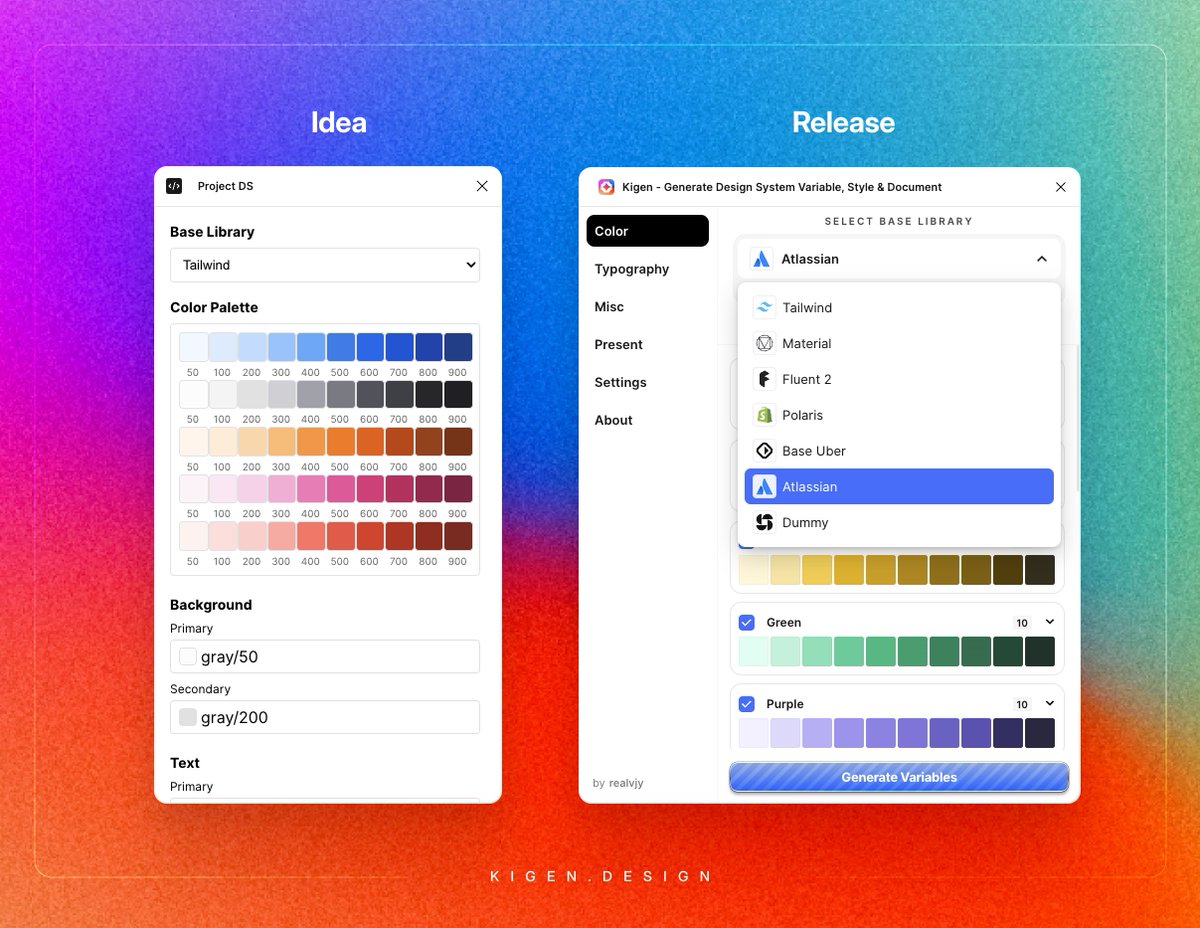The width and height of the screenshot is (1200, 928).
Task: Pick the darkest Green swatch in Kigen
Action: 1040,651
